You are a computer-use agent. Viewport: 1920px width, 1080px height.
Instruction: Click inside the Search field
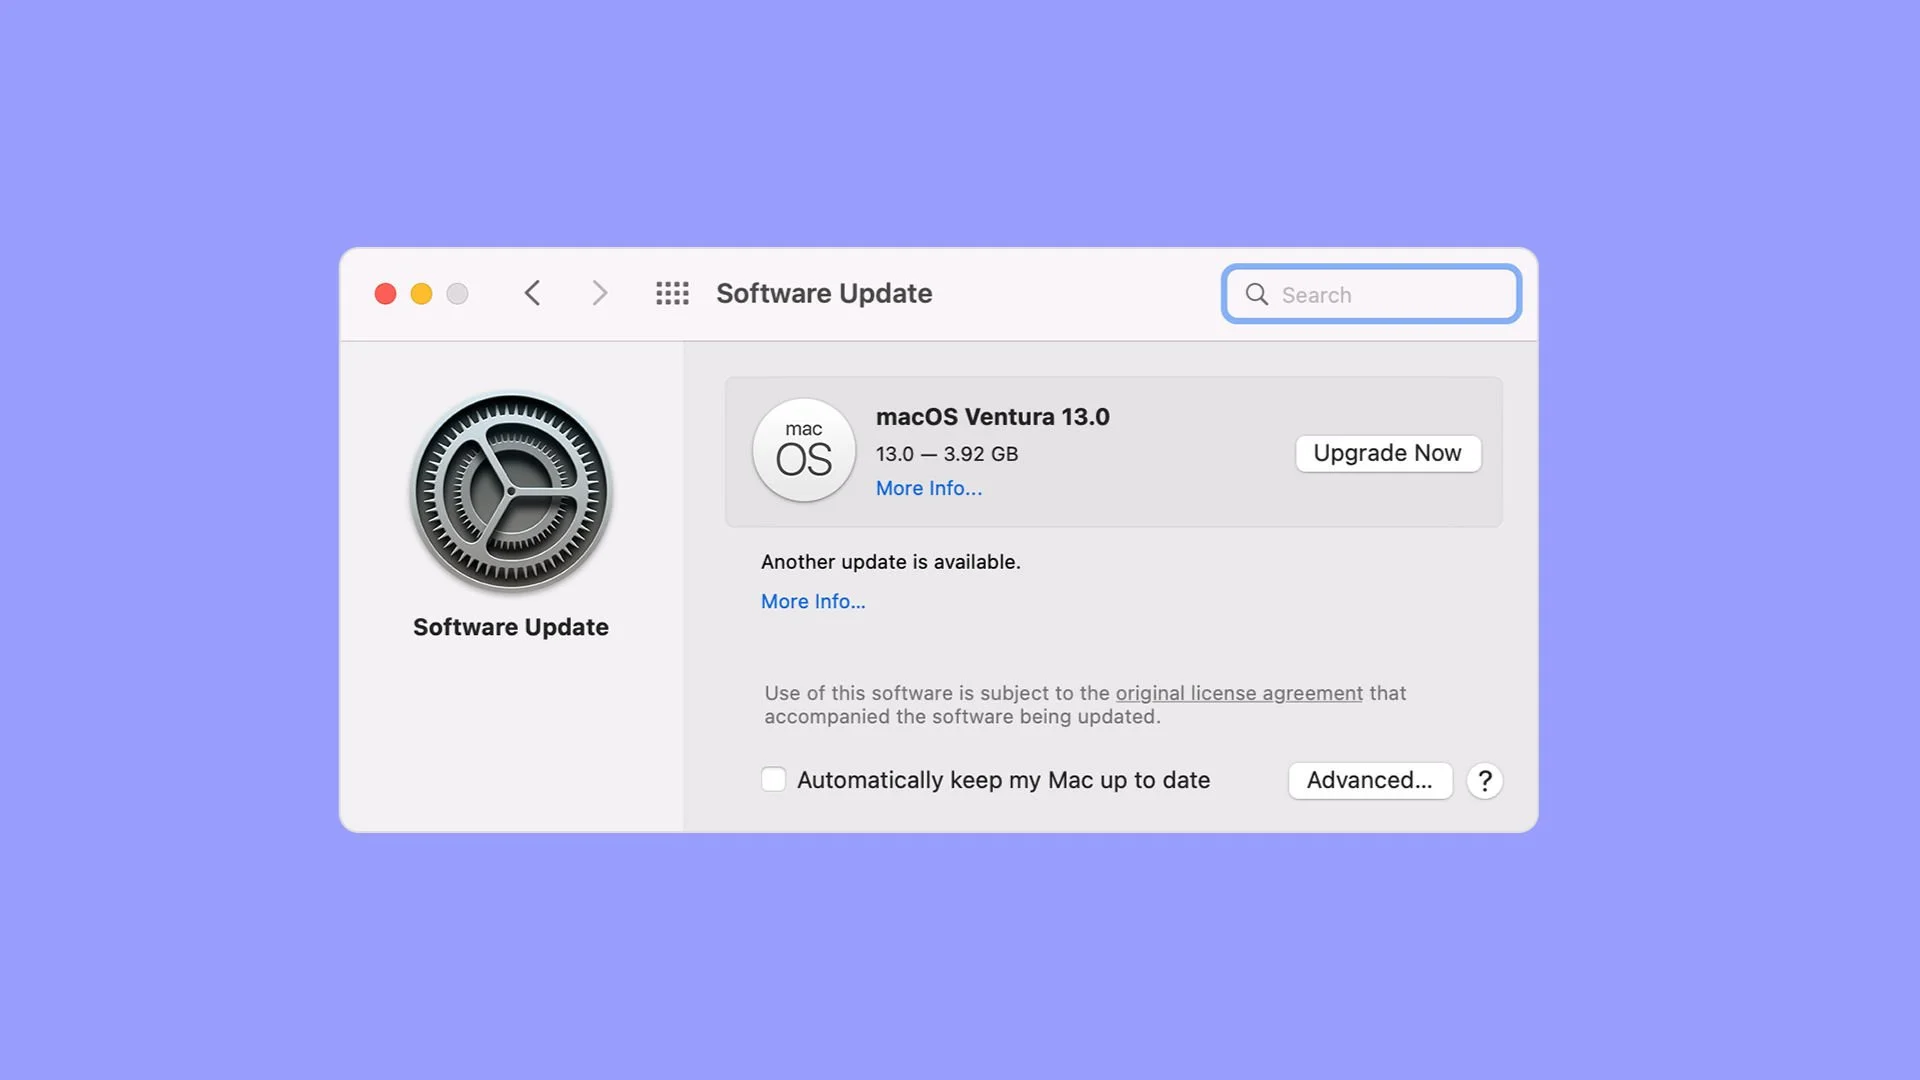point(1380,294)
